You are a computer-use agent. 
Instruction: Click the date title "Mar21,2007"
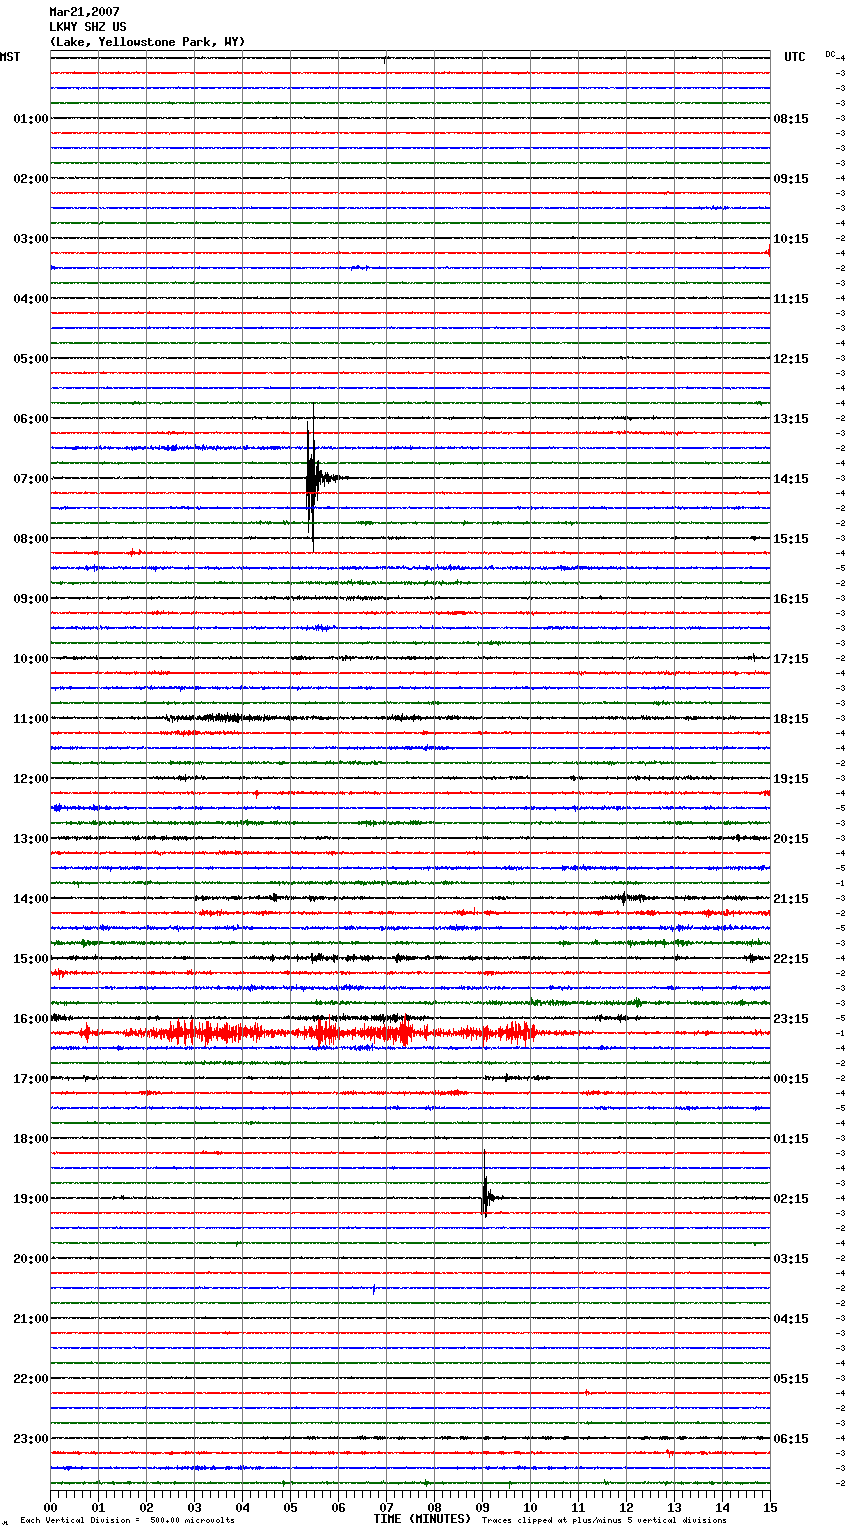point(84,12)
